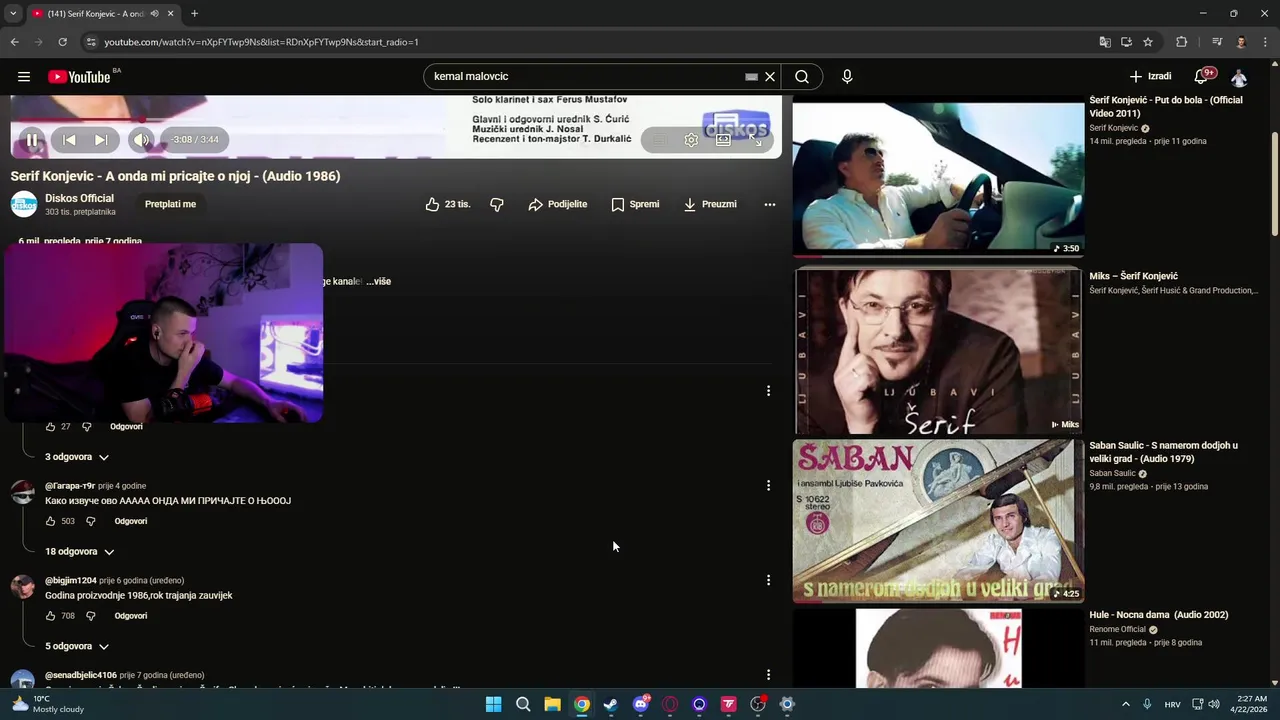Screen dimensions: 1280x720
Task: Expand 5 odgovora replies
Action: (77, 647)
